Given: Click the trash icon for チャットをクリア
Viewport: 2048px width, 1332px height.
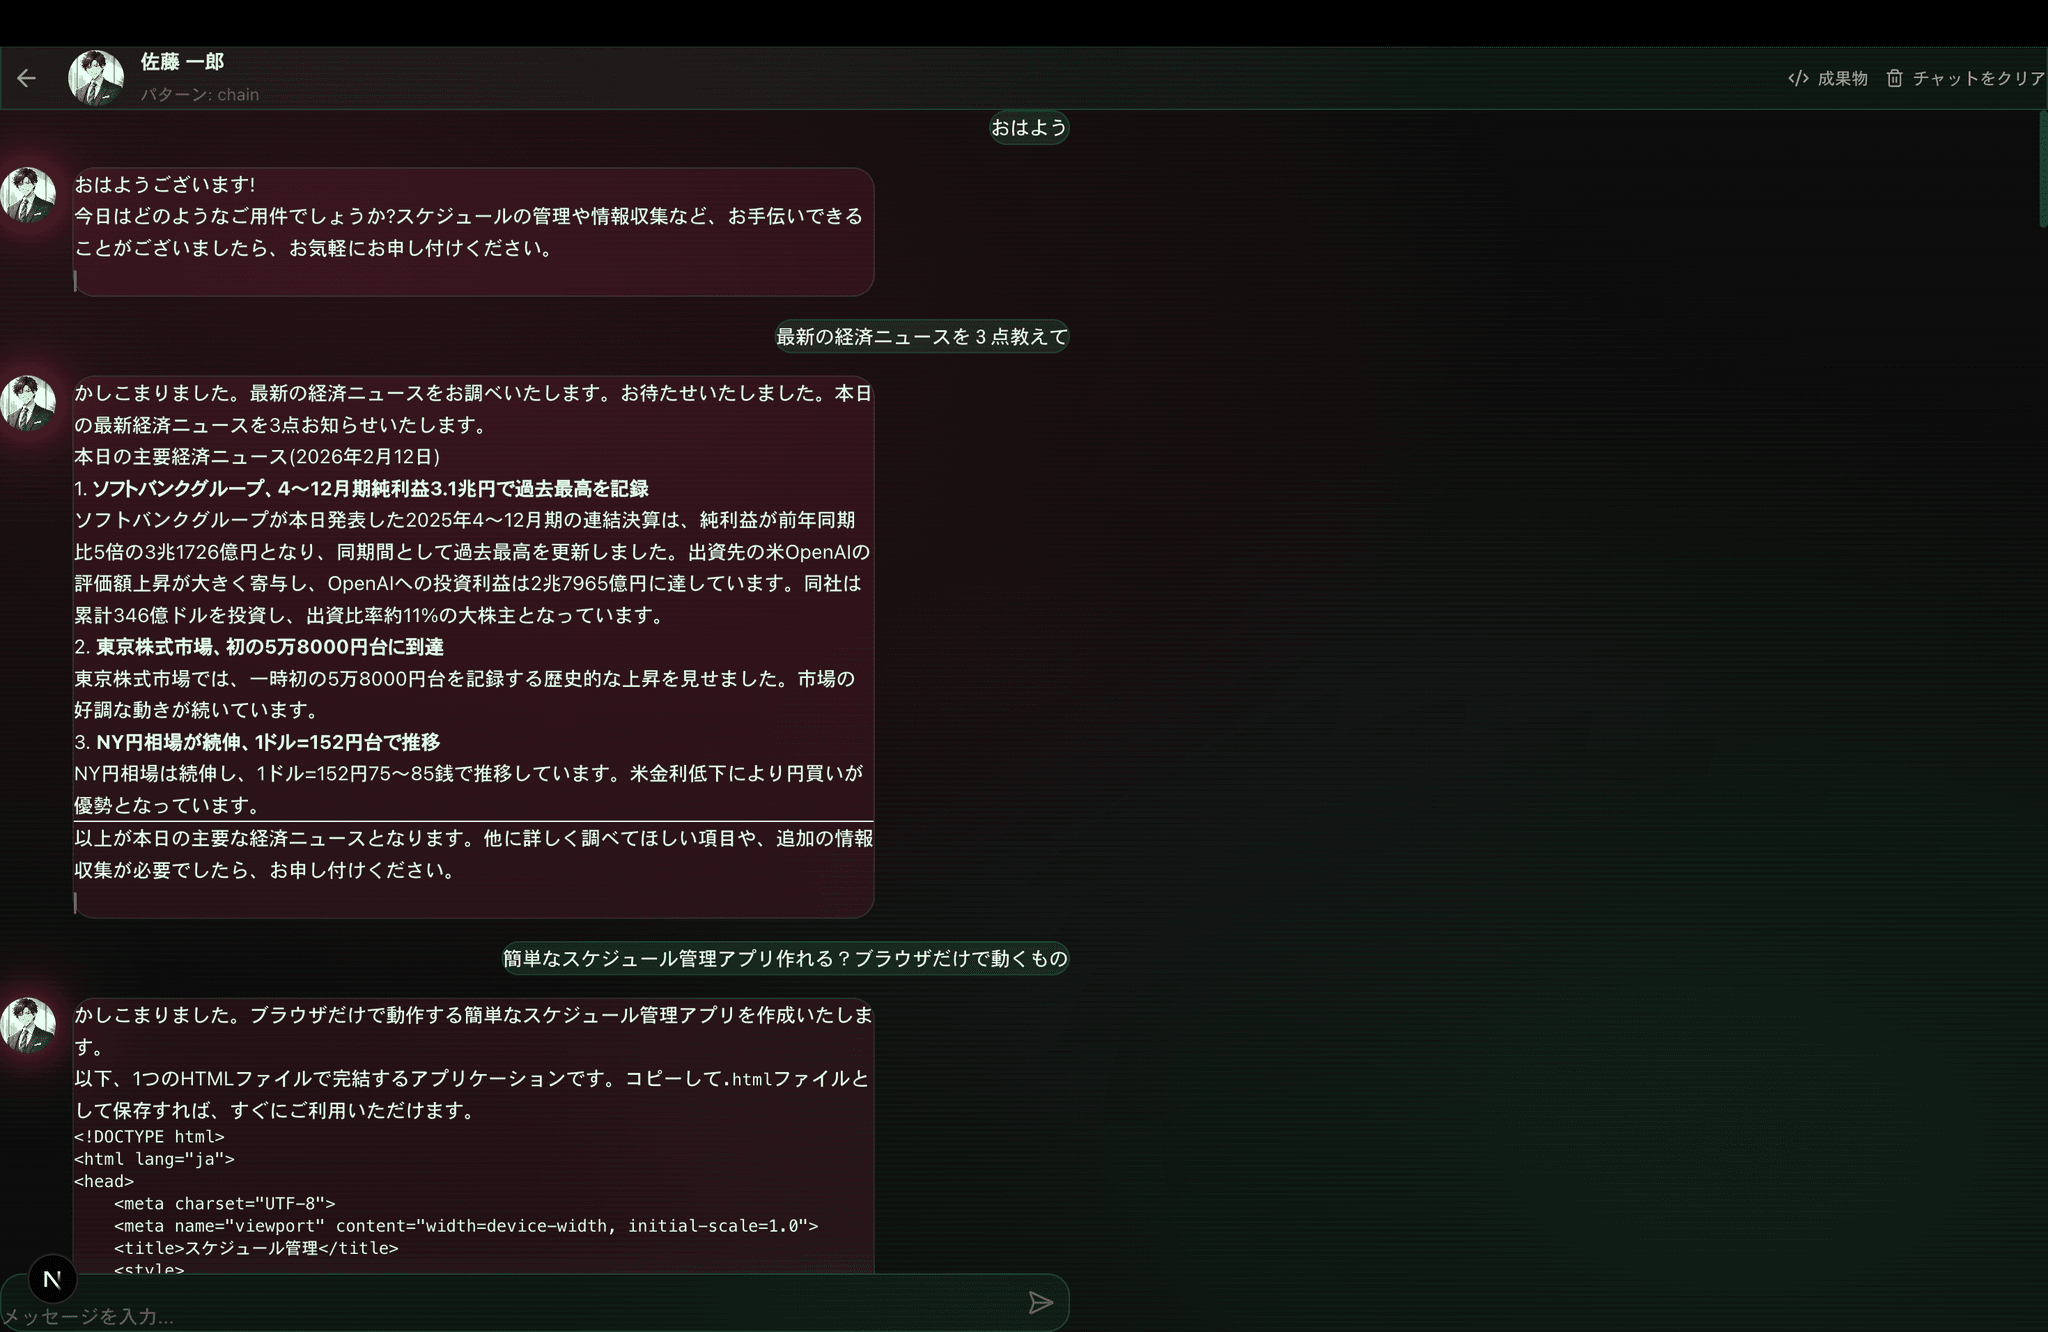Looking at the screenshot, I should point(1894,78).
